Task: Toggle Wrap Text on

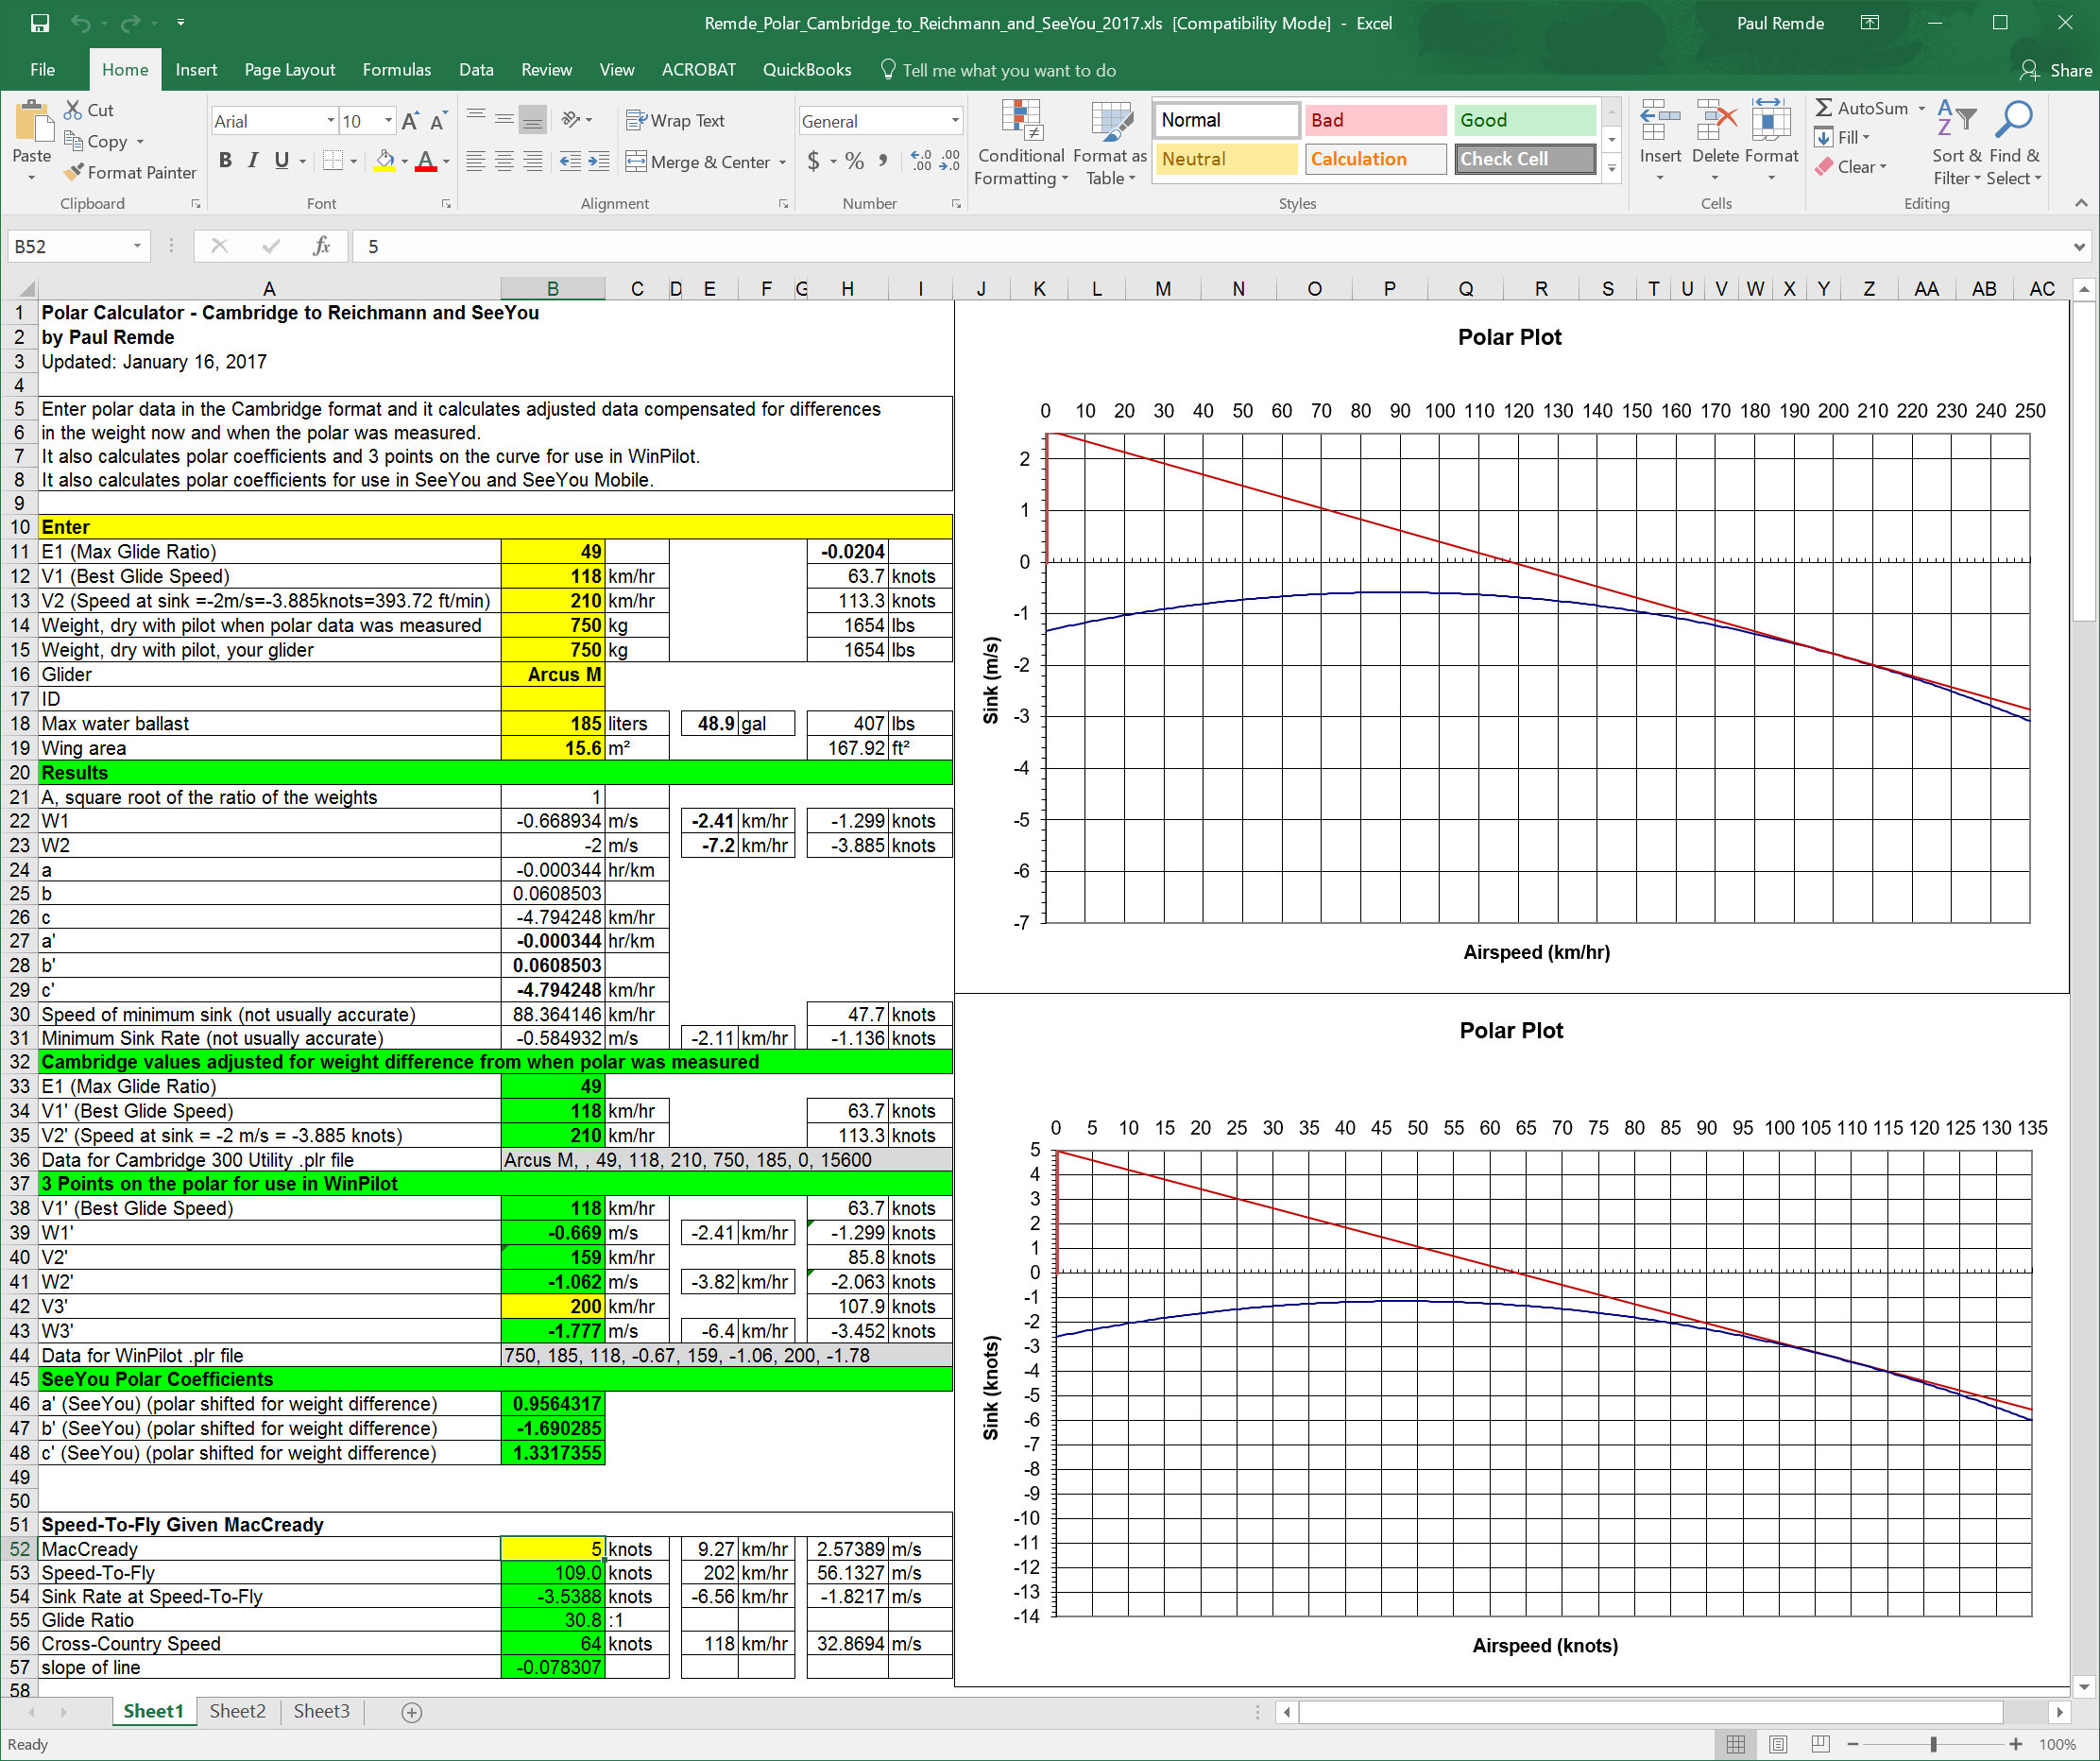Action: point(675,121)
